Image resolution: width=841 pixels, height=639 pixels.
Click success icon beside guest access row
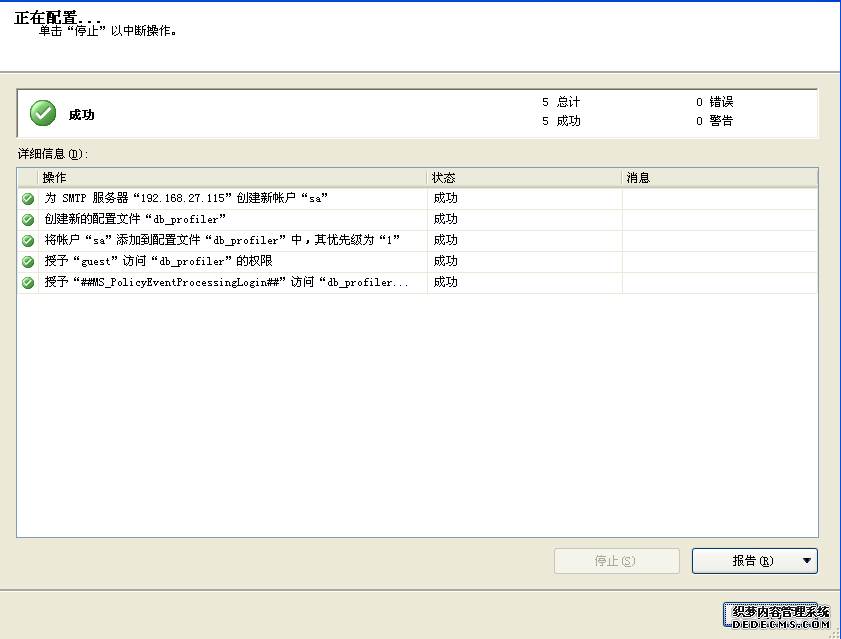pos(28,262)
